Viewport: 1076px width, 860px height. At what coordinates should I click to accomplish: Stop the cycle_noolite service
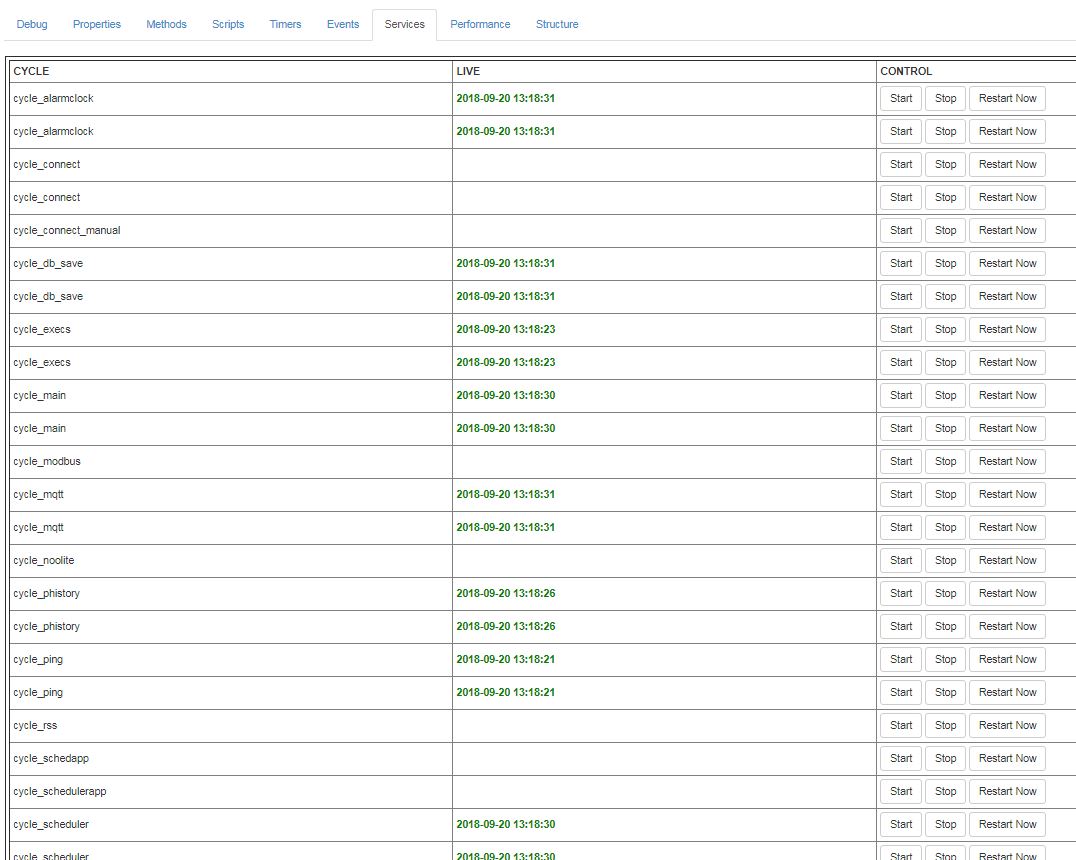click(945, 560)
